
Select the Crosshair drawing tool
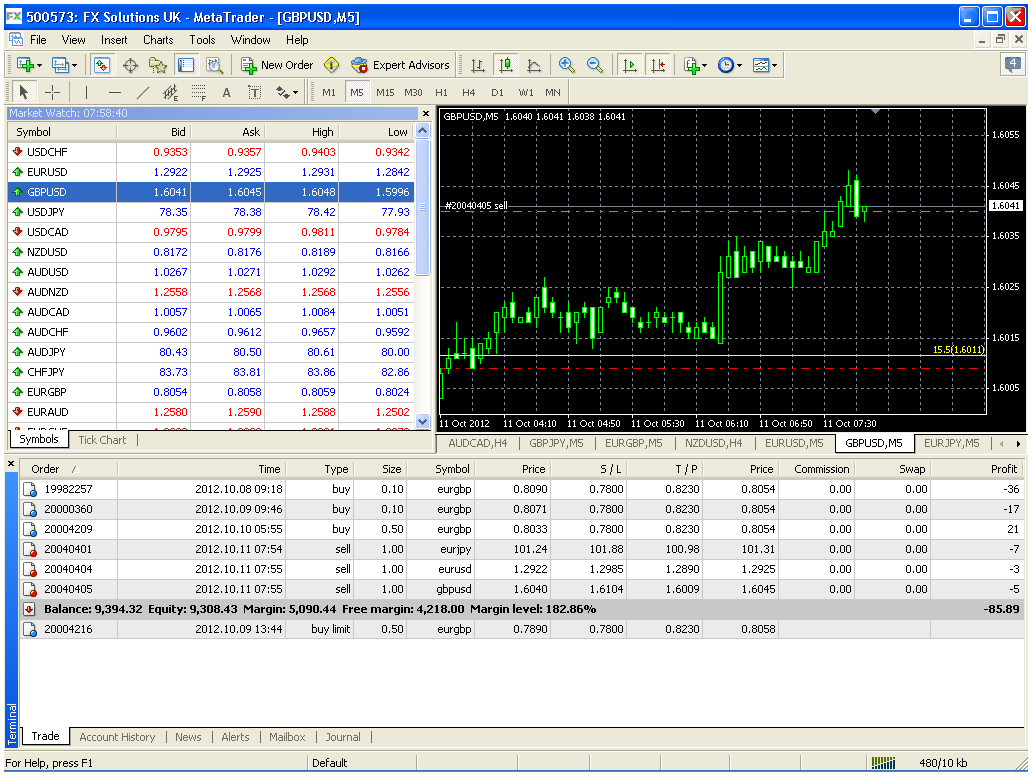[52, 92]
